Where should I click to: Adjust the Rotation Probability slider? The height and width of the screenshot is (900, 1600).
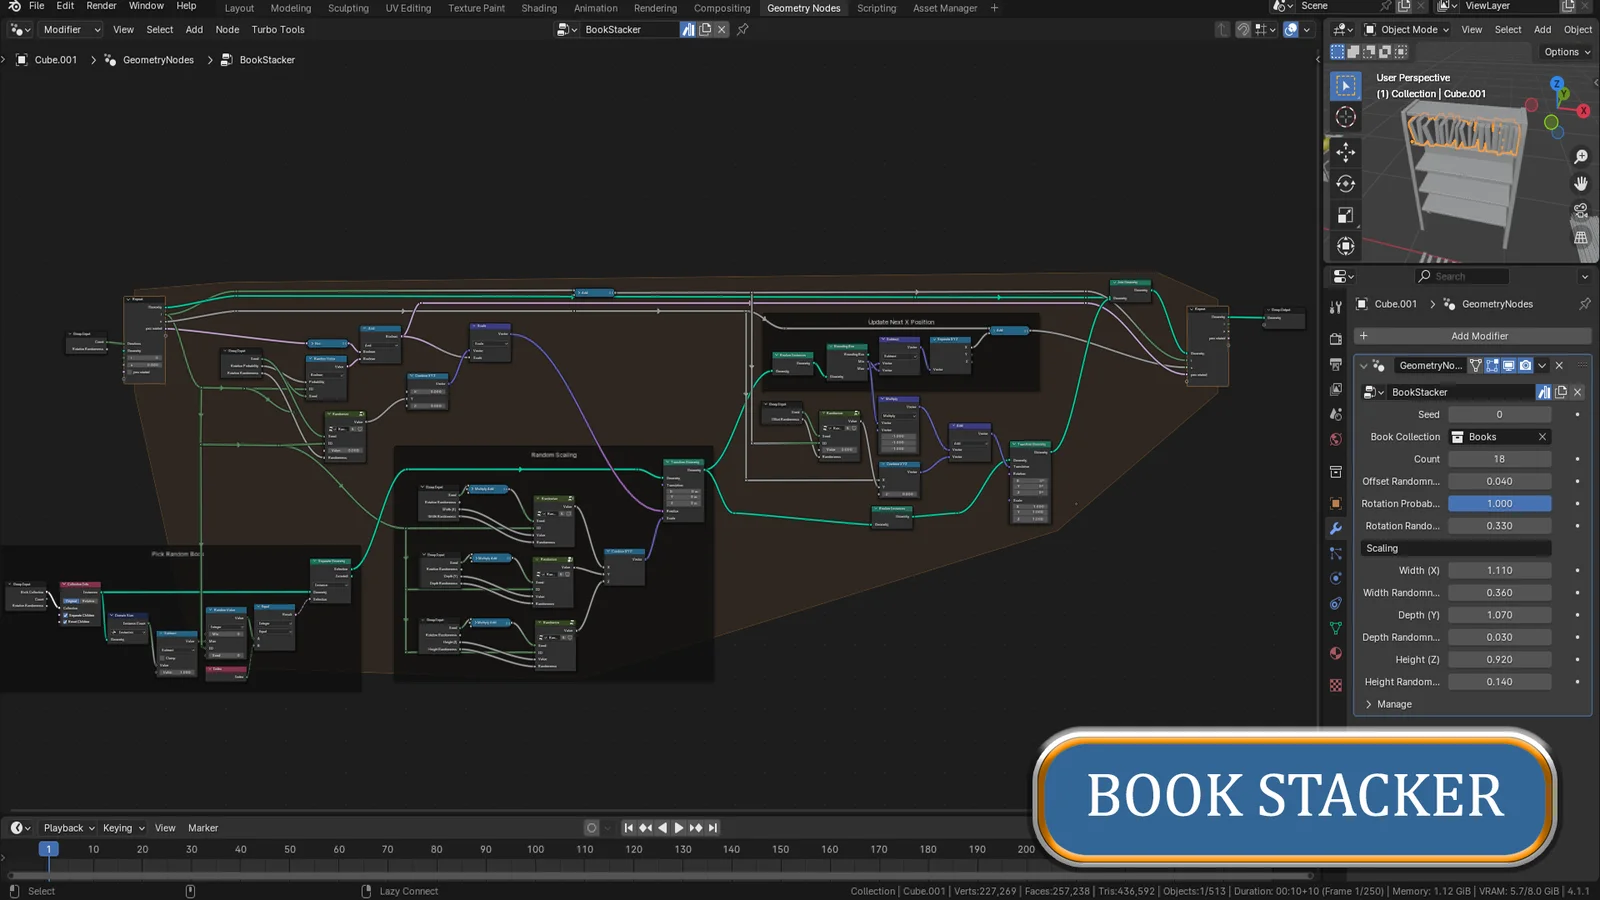pos(1499,503)
